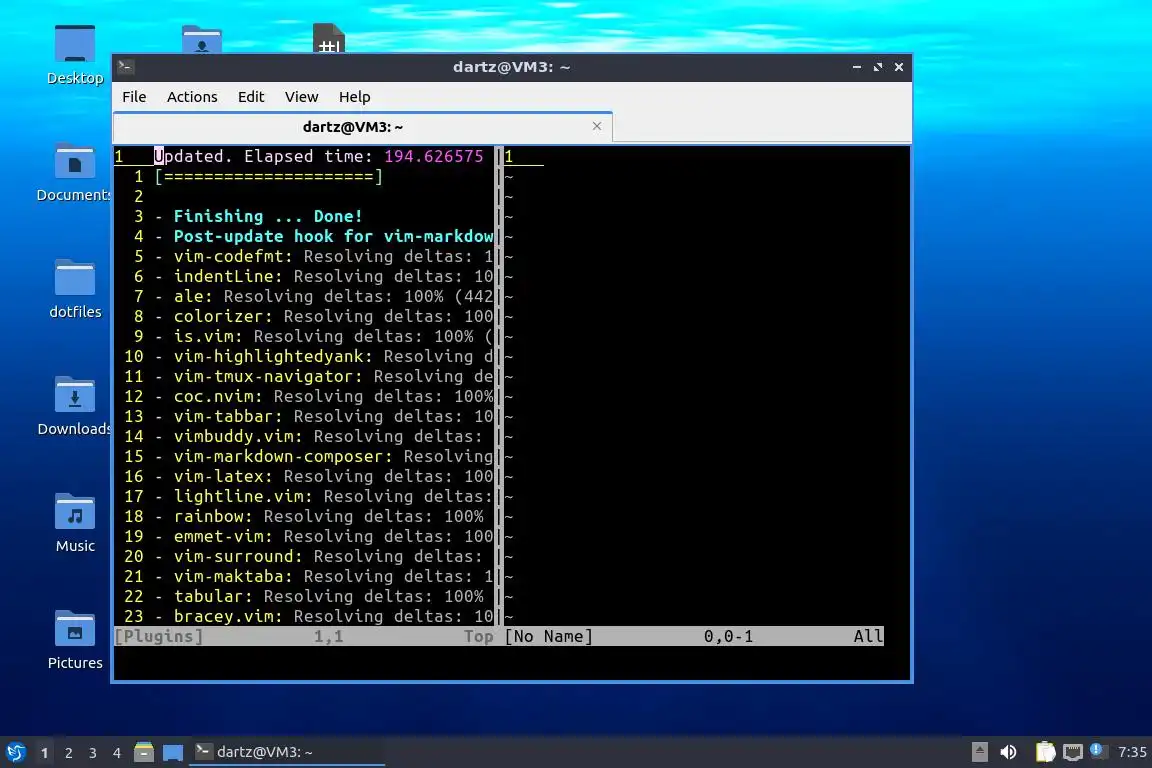Click the vim-markdown-composer plugin line
Screen dimensions: 1152x768
point(323,456)
